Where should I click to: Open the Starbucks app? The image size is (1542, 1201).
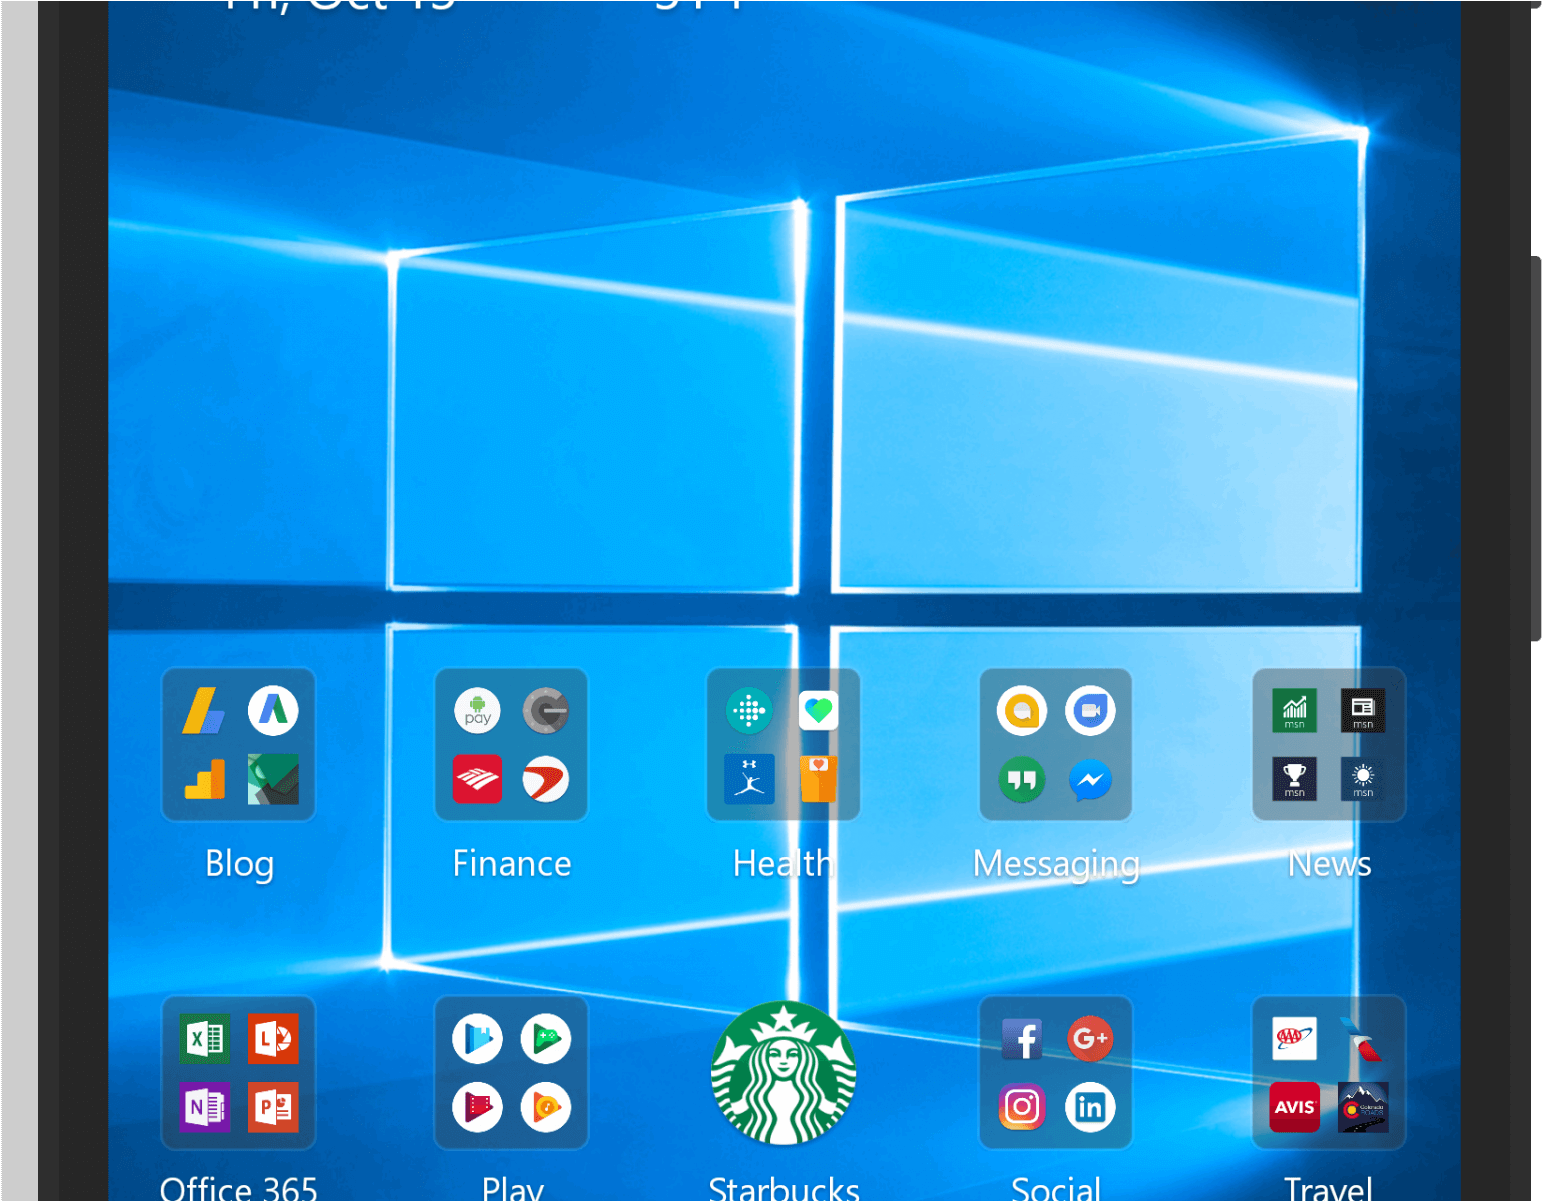tap(784, 1073)
